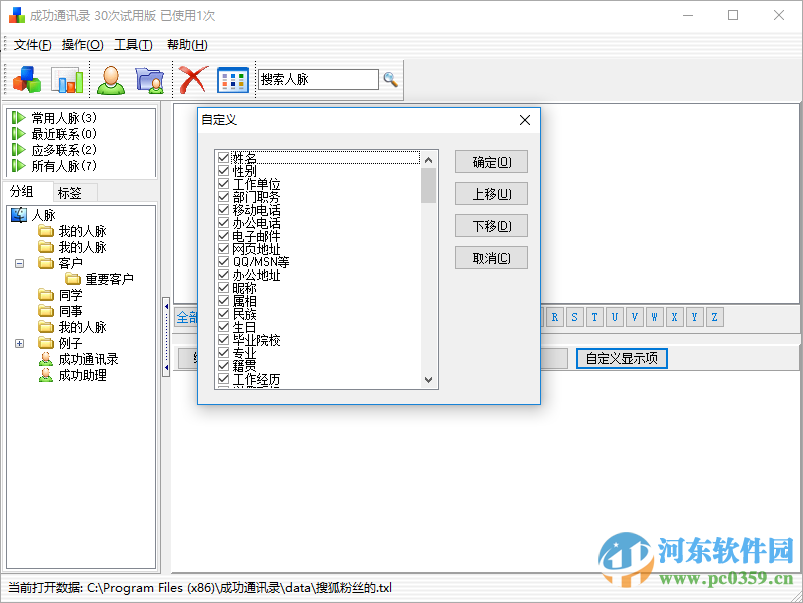Toggle the 生日 display field
Image resolution: width=803 pixels, height=603 pixels.
pyautogui.click(x=221, y=326)
